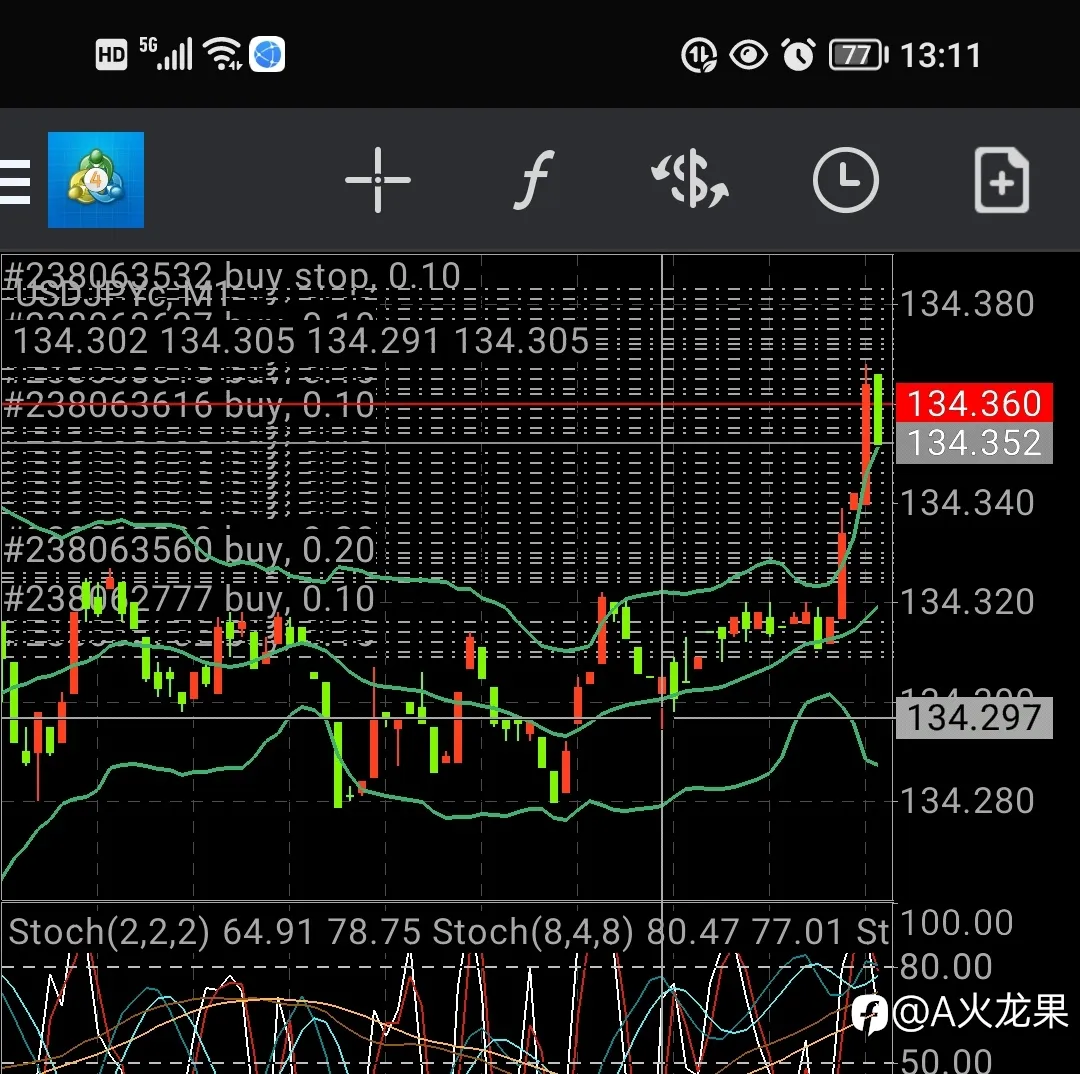Tap the red ask price horizontal line
Viewport: 1080px width, 1074px height.
click(x=446, y=404)
